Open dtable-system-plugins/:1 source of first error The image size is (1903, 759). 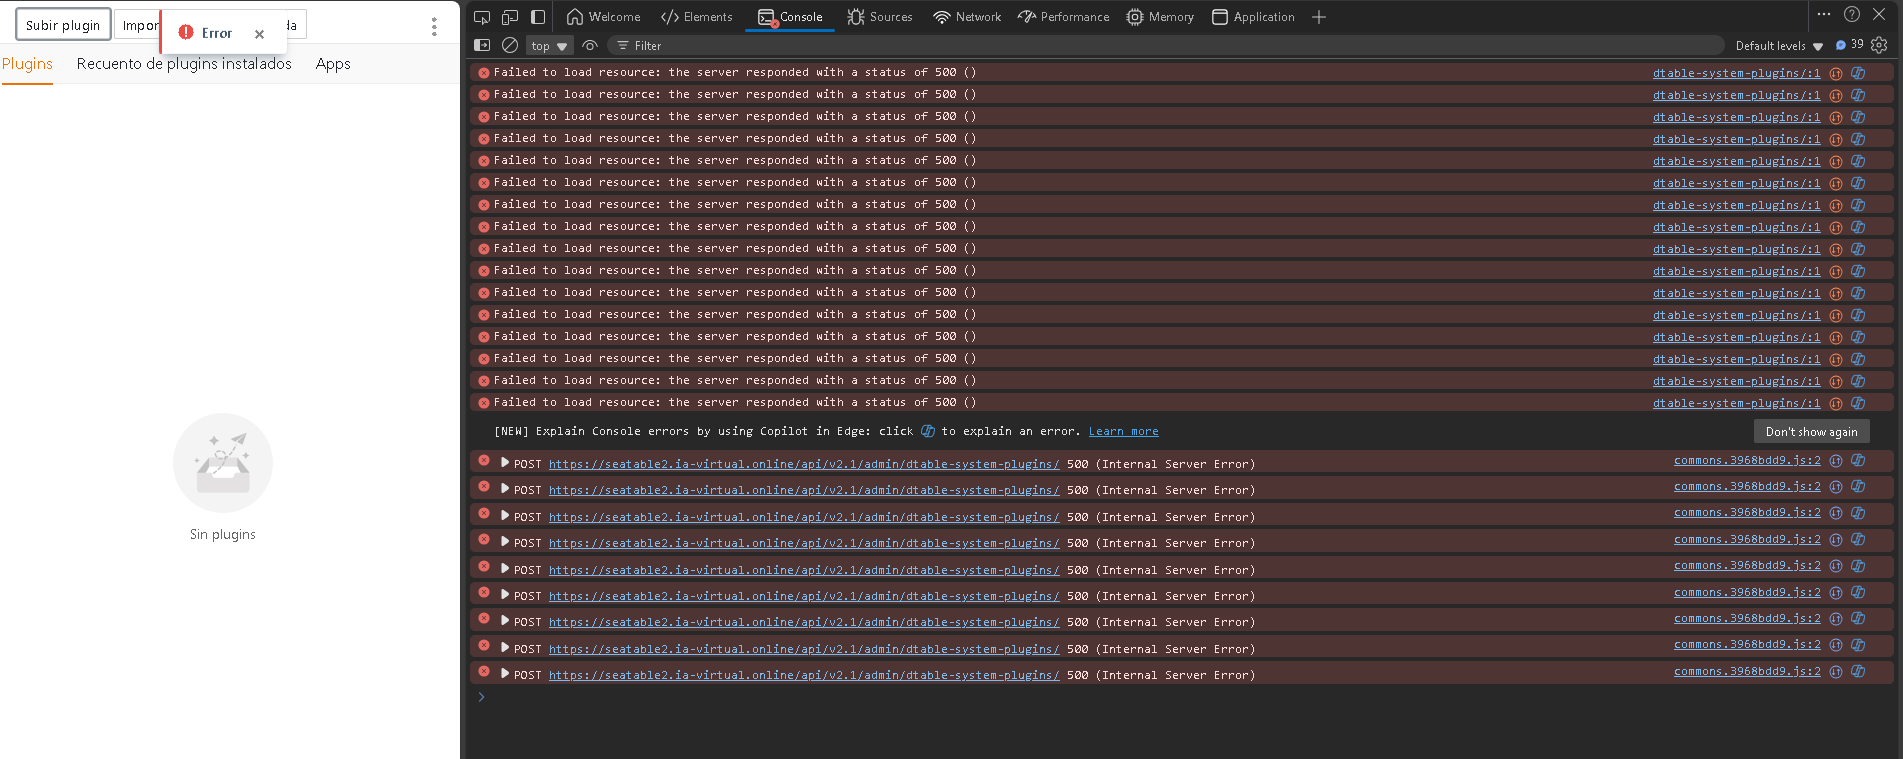pos(1736,73)
